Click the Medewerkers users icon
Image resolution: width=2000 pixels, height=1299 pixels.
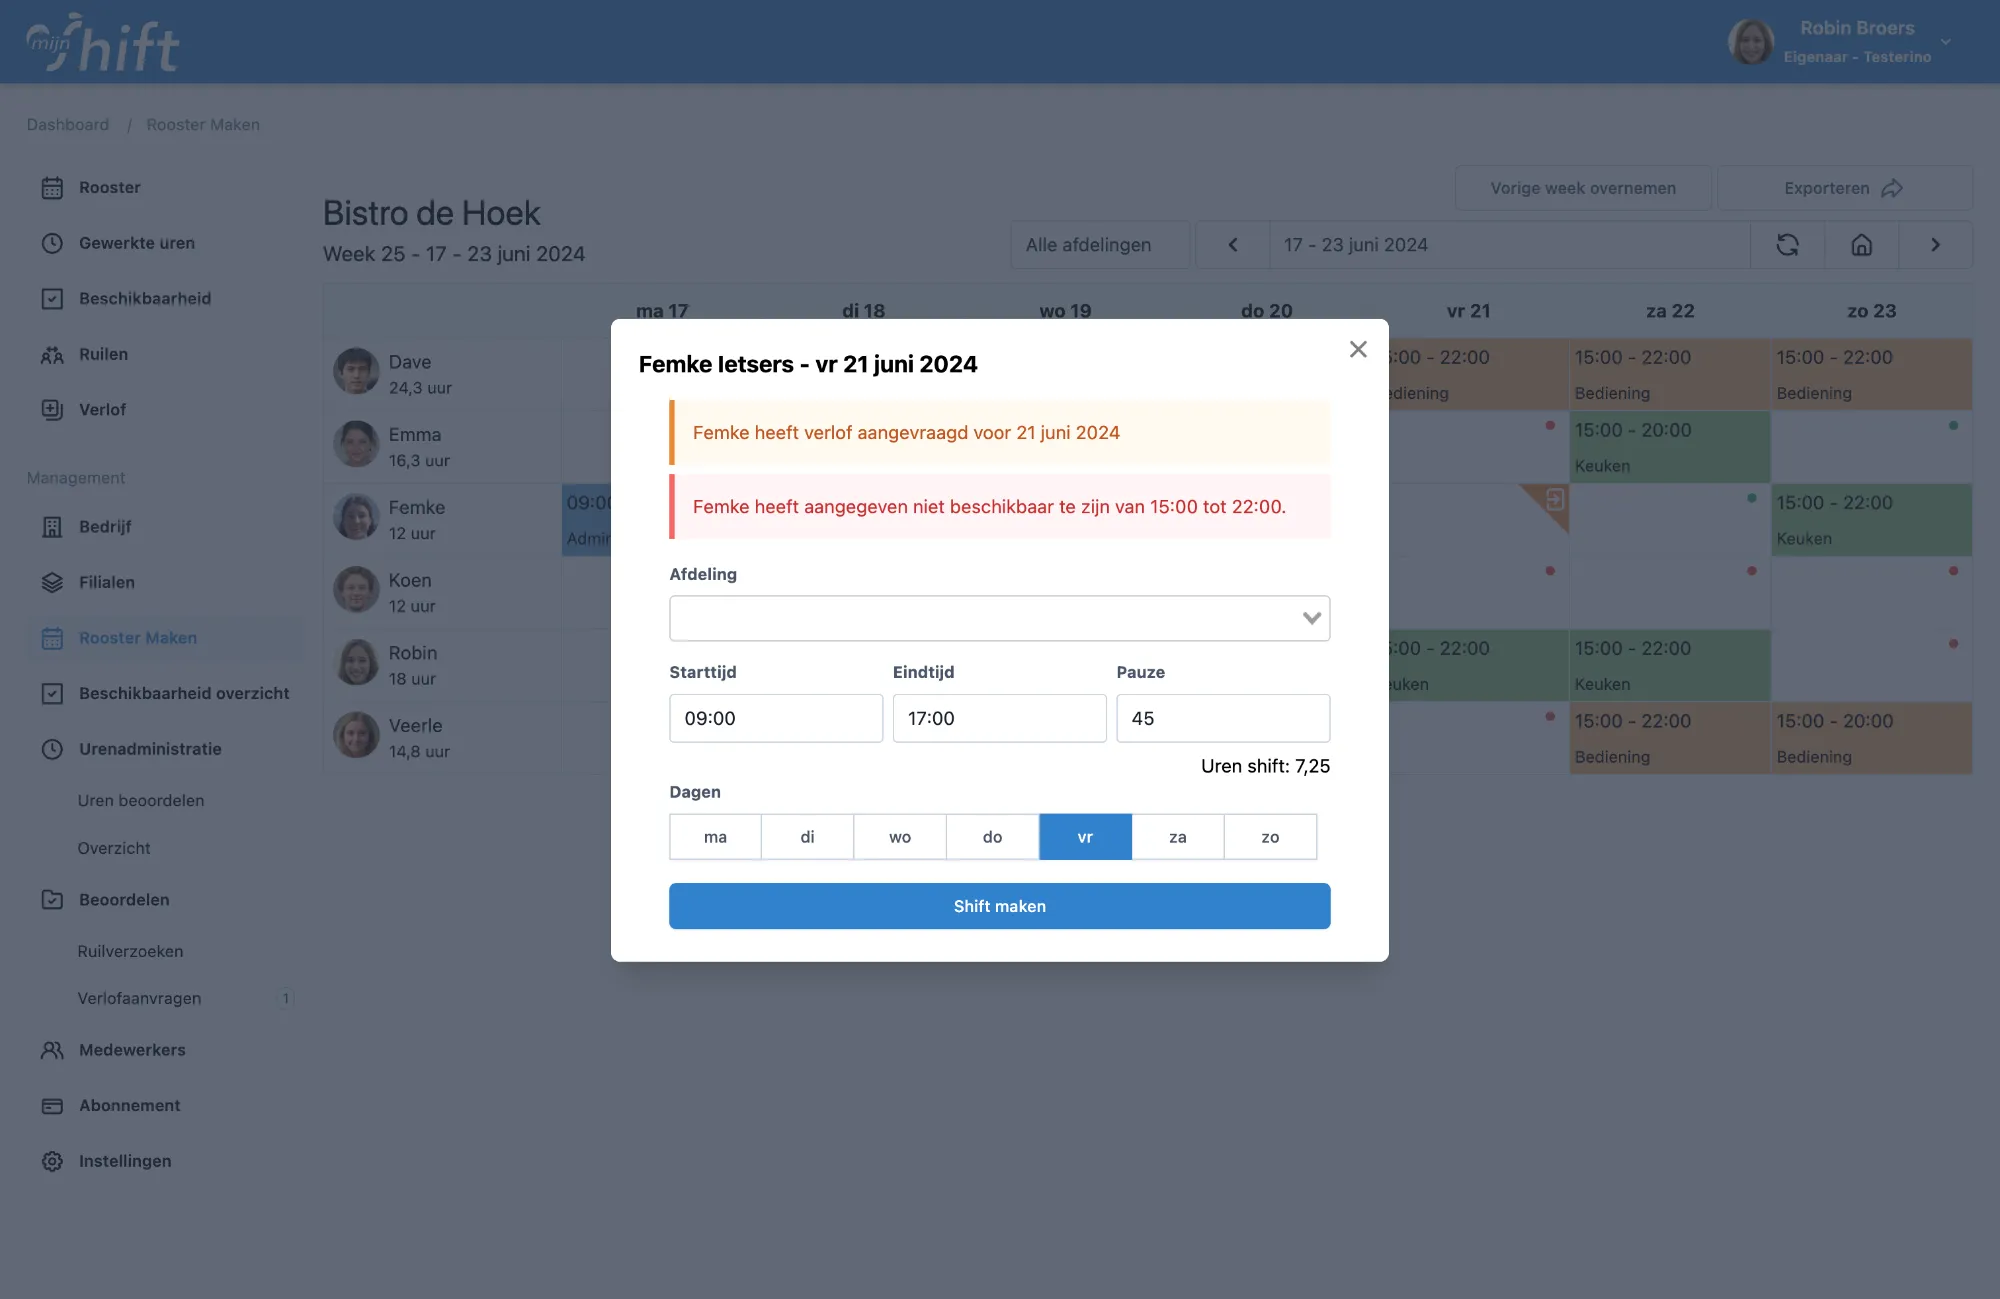point(52,1050)
